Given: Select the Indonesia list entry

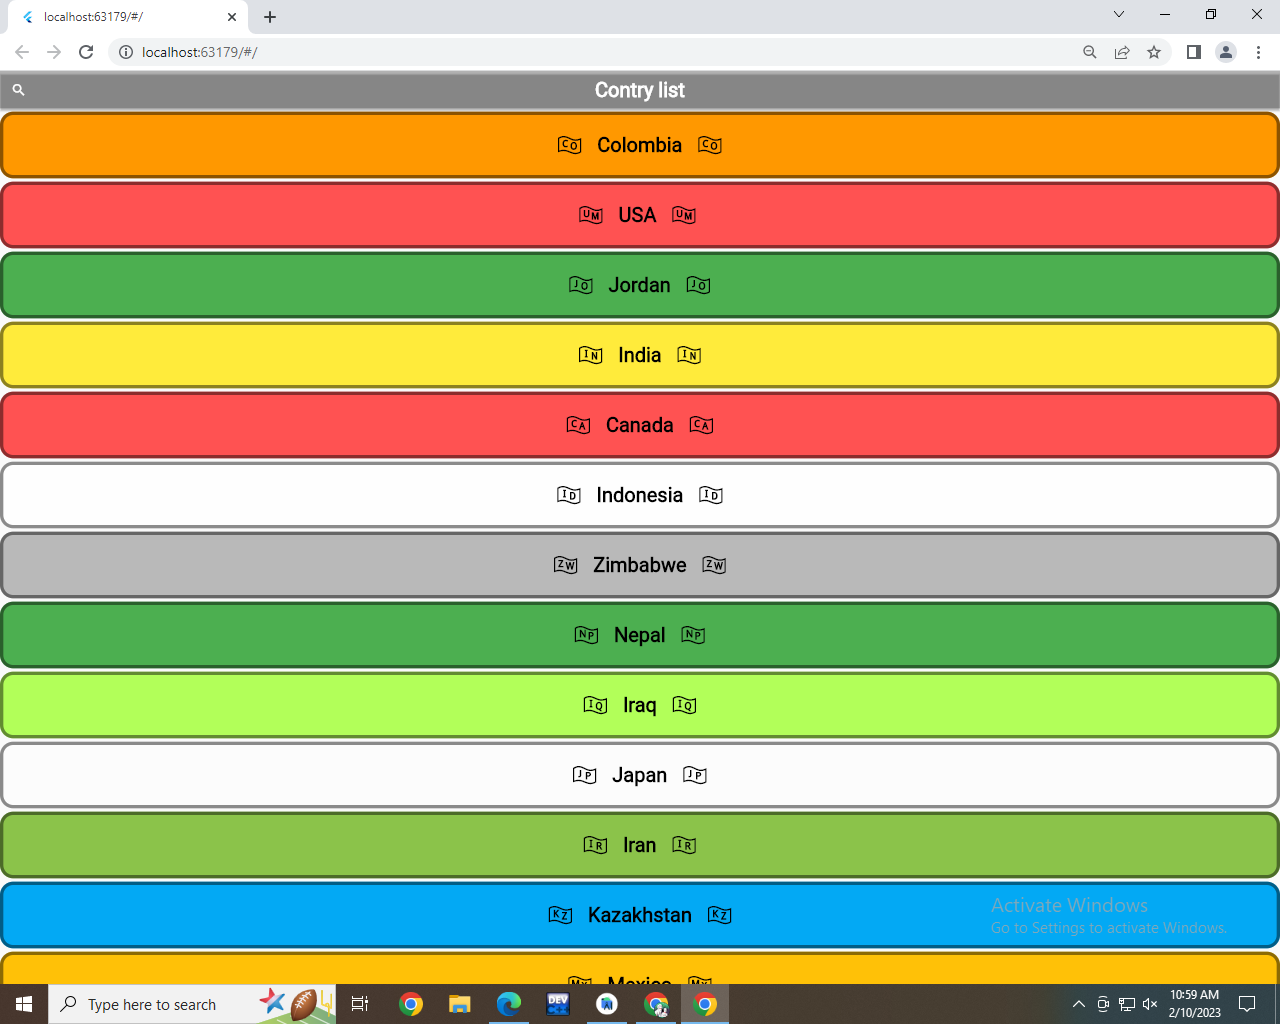Looking at the screenshot, I should pos(640,494).
